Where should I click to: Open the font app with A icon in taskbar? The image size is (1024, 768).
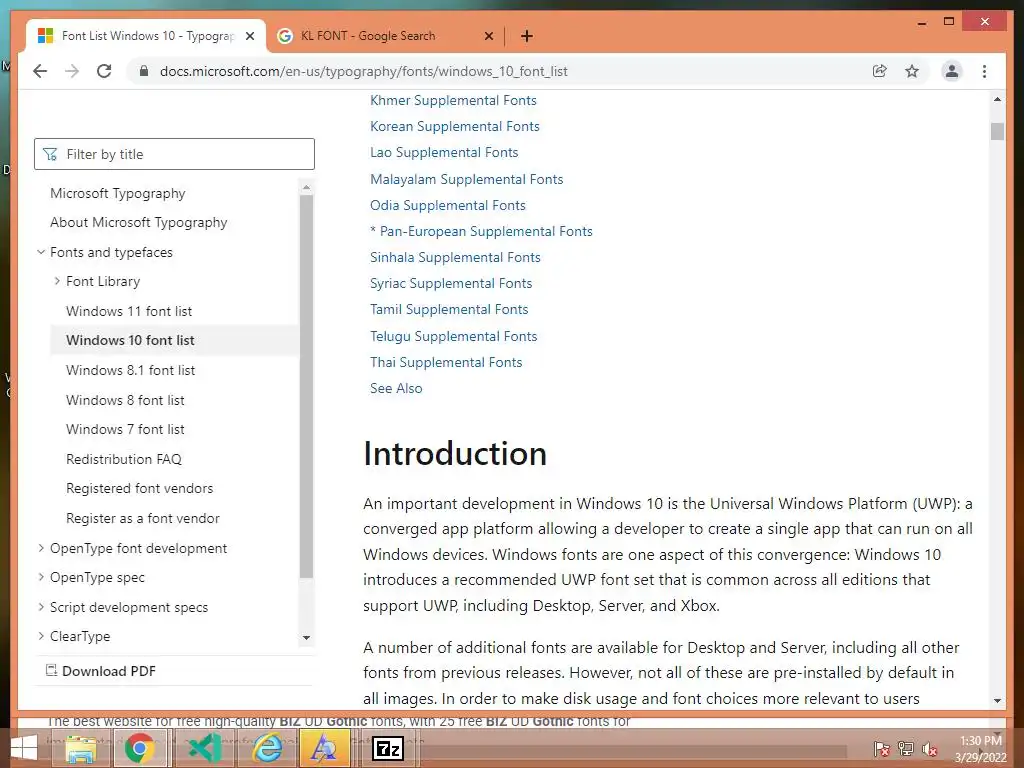(324, 748)
